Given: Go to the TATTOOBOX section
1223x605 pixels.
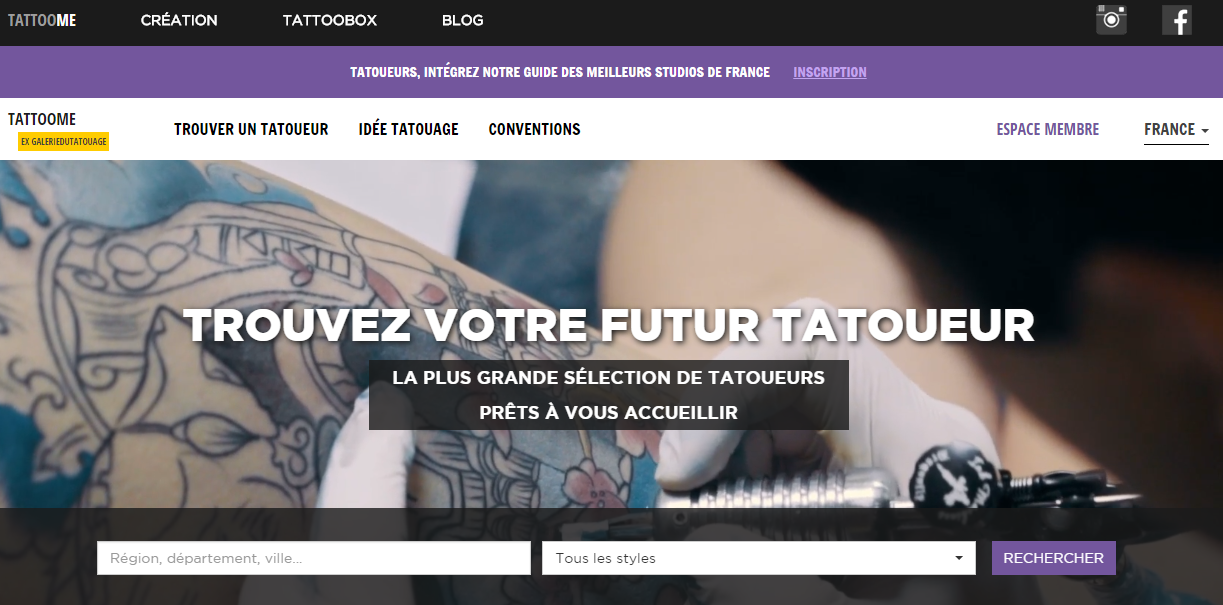Looking at the screenshot, I should 329,20.
